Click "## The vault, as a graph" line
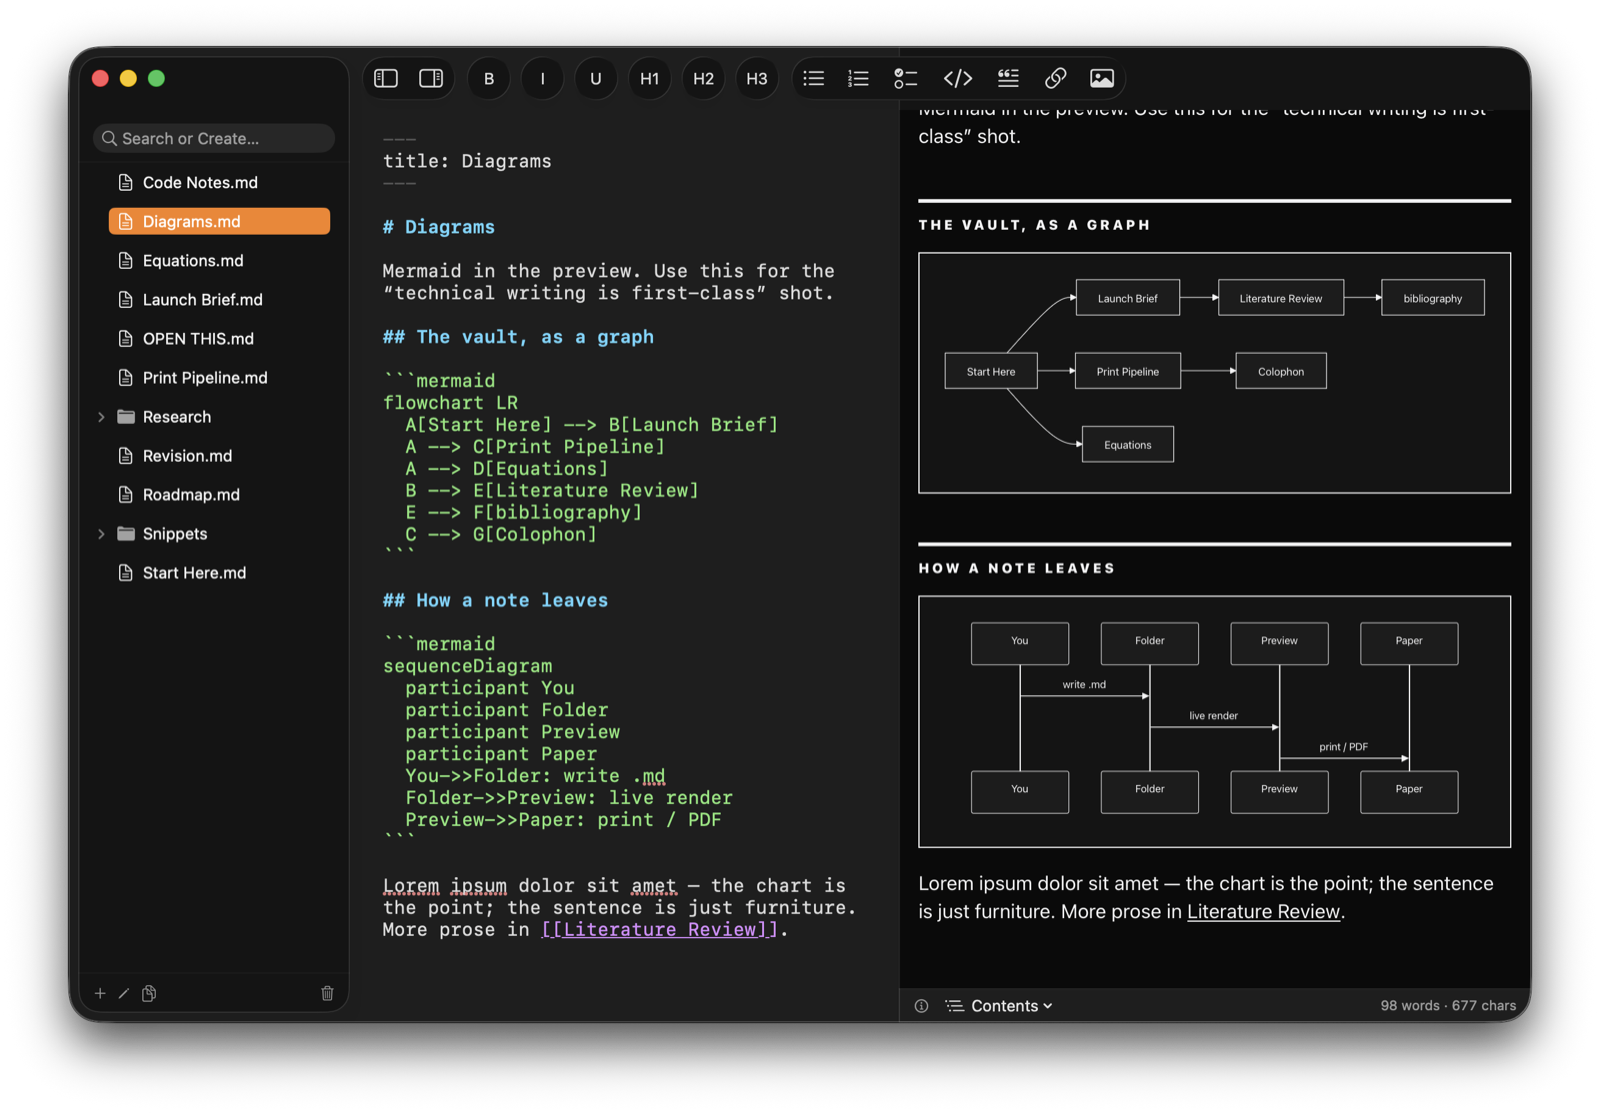This screenshot has height=1113, width=1600. pyautogui.click(x=518, y=337)
